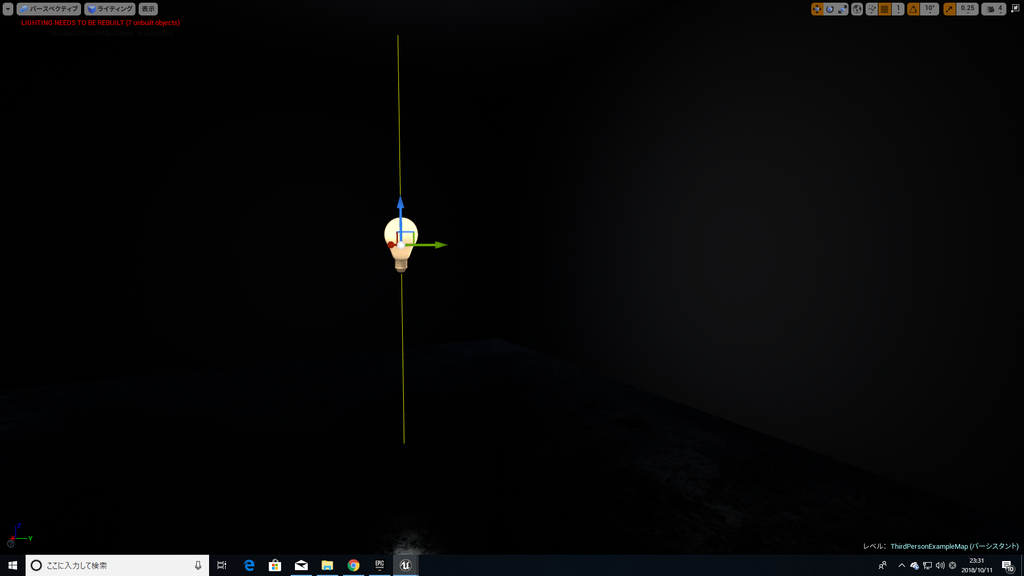Open the camera speed icon
Screen dimensions: 1024x576
(x=988, y=8)
